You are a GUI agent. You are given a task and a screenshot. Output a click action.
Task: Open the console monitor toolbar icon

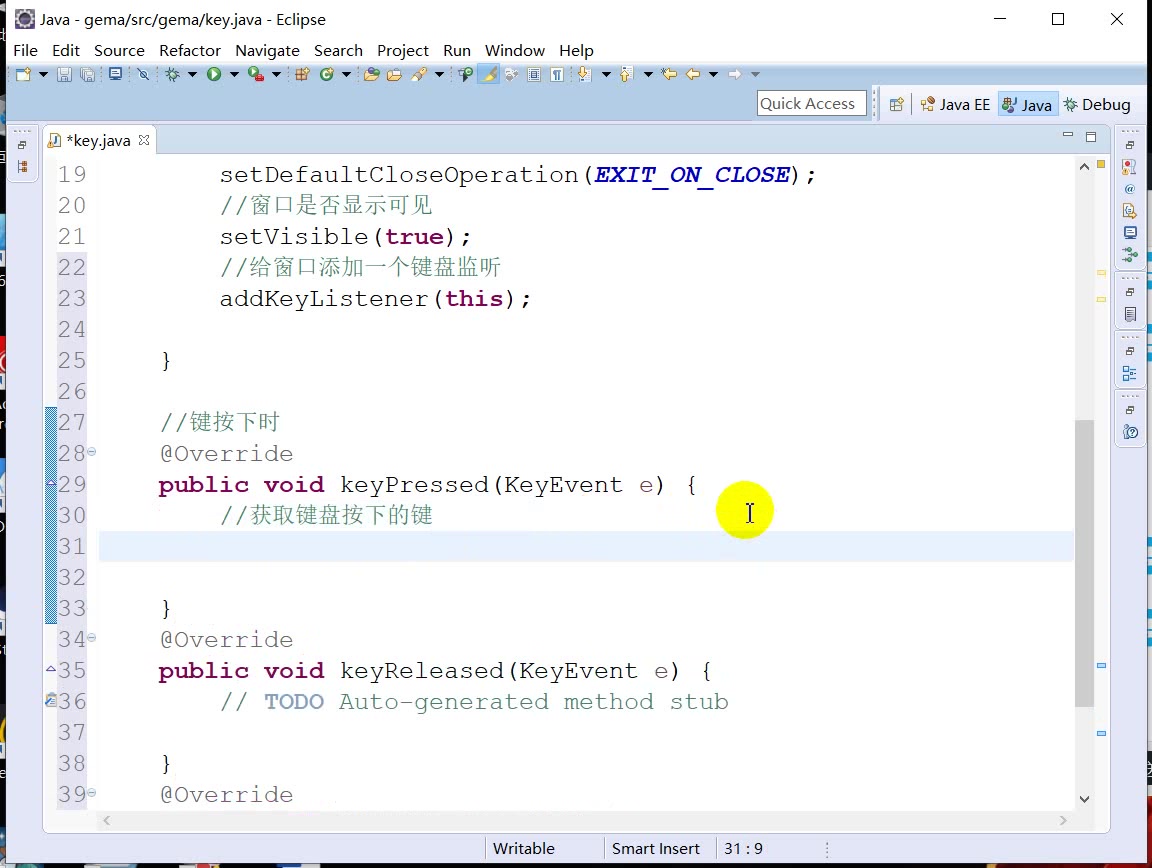click(x=115, y=74)
